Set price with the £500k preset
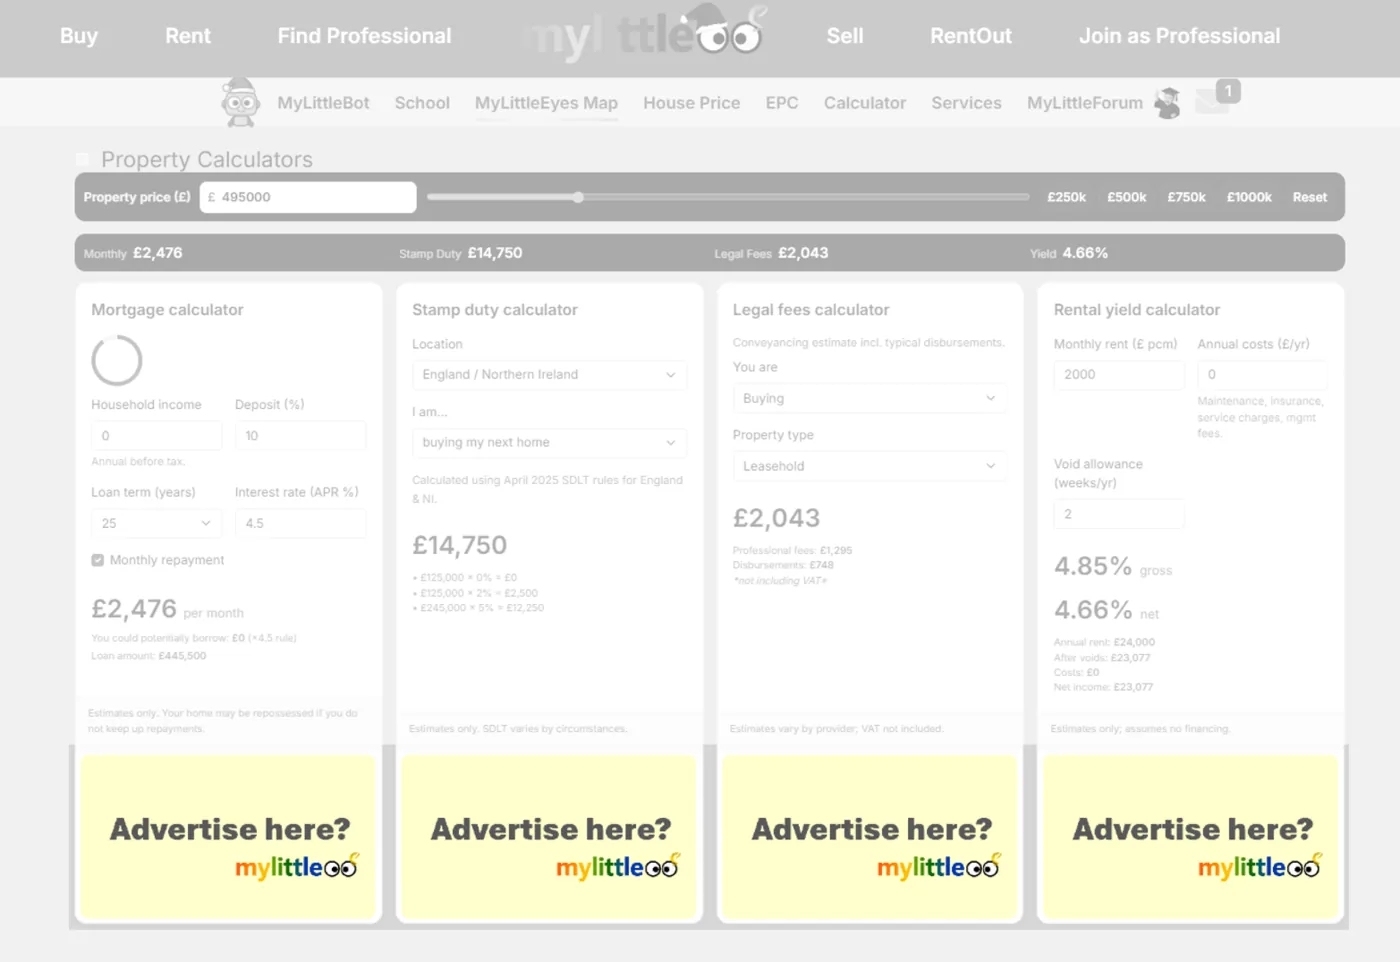This screenshot has width=1400, height=962. click(x=1126, y=197)
